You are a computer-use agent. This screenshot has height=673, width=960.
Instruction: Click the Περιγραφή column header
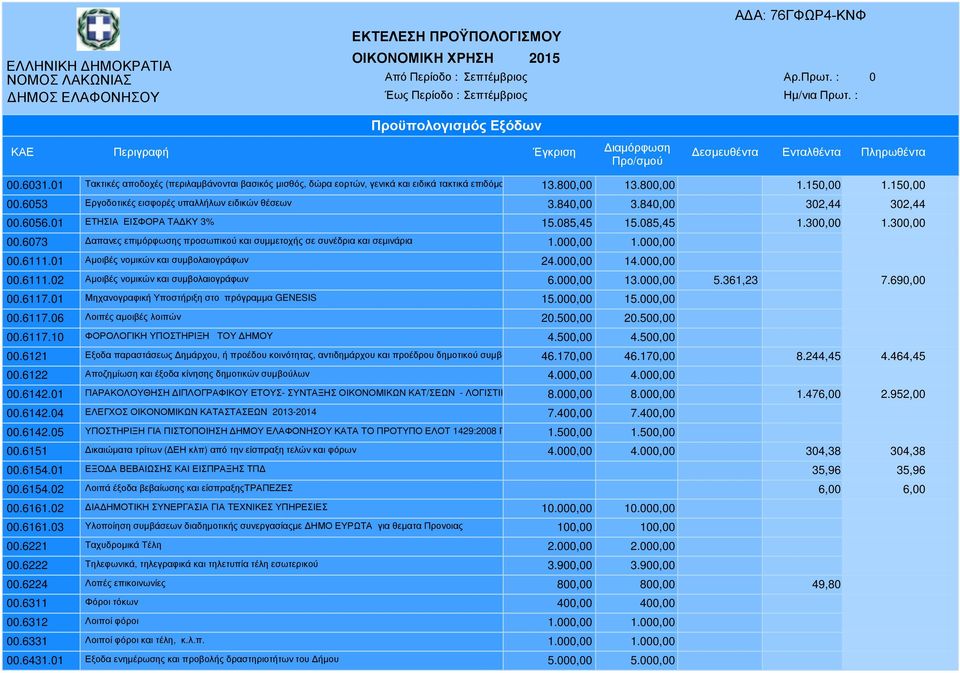[141, 152]
